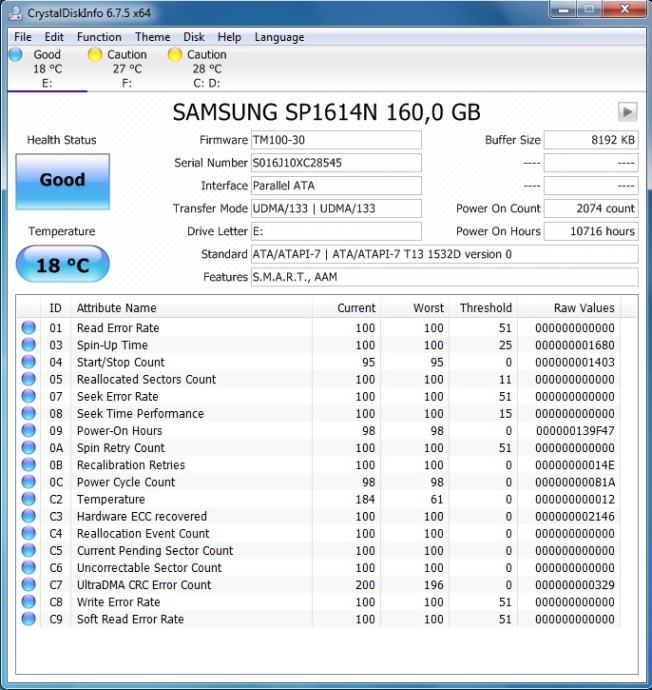This screenshot has height=690, width=652.
Task: Click the 18 °C temperature button
Action: click(x=62, y=264)
